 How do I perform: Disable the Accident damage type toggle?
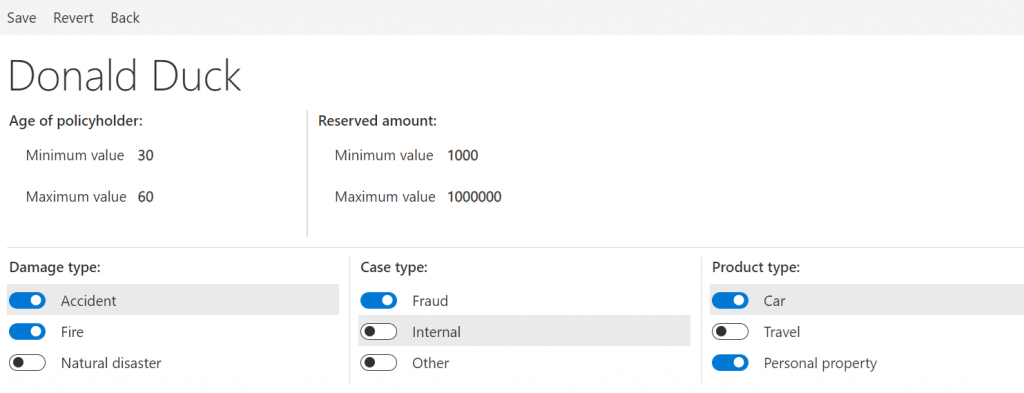click(27, 300)
